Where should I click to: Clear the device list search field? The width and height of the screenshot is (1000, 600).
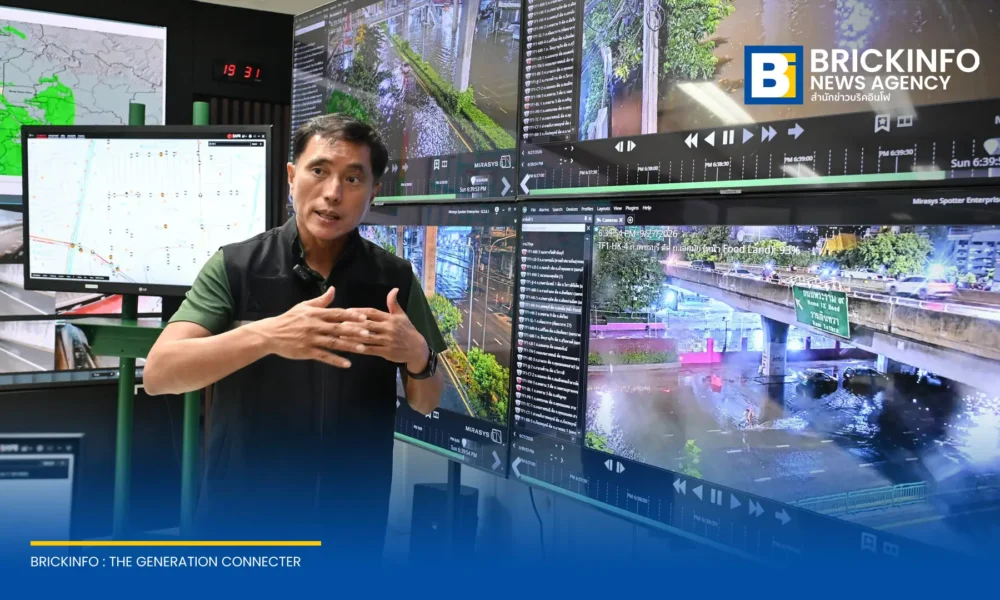point(588,228)
